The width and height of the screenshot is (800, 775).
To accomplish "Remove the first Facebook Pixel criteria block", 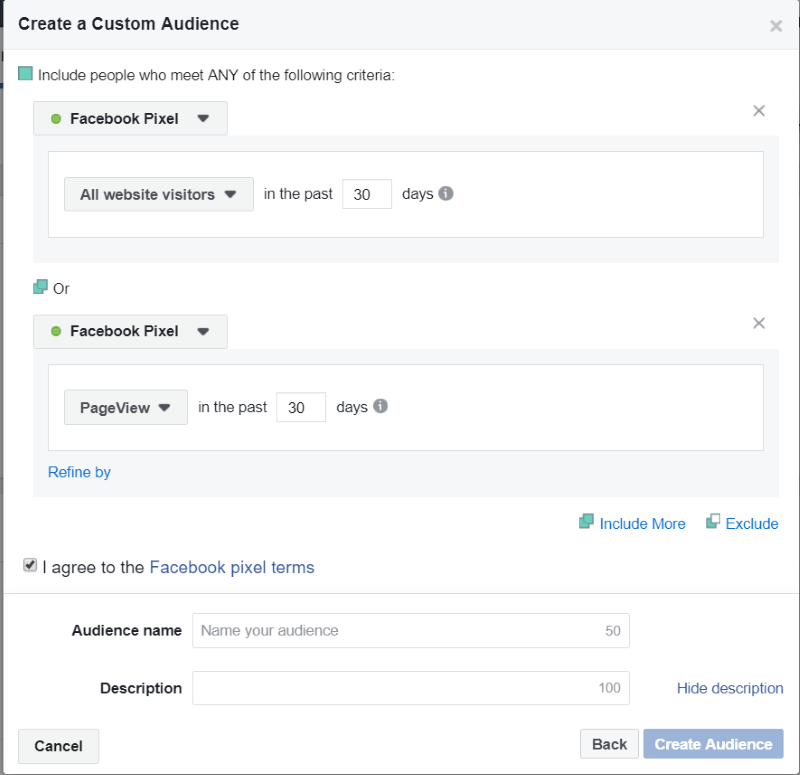I will click(759, 111).
